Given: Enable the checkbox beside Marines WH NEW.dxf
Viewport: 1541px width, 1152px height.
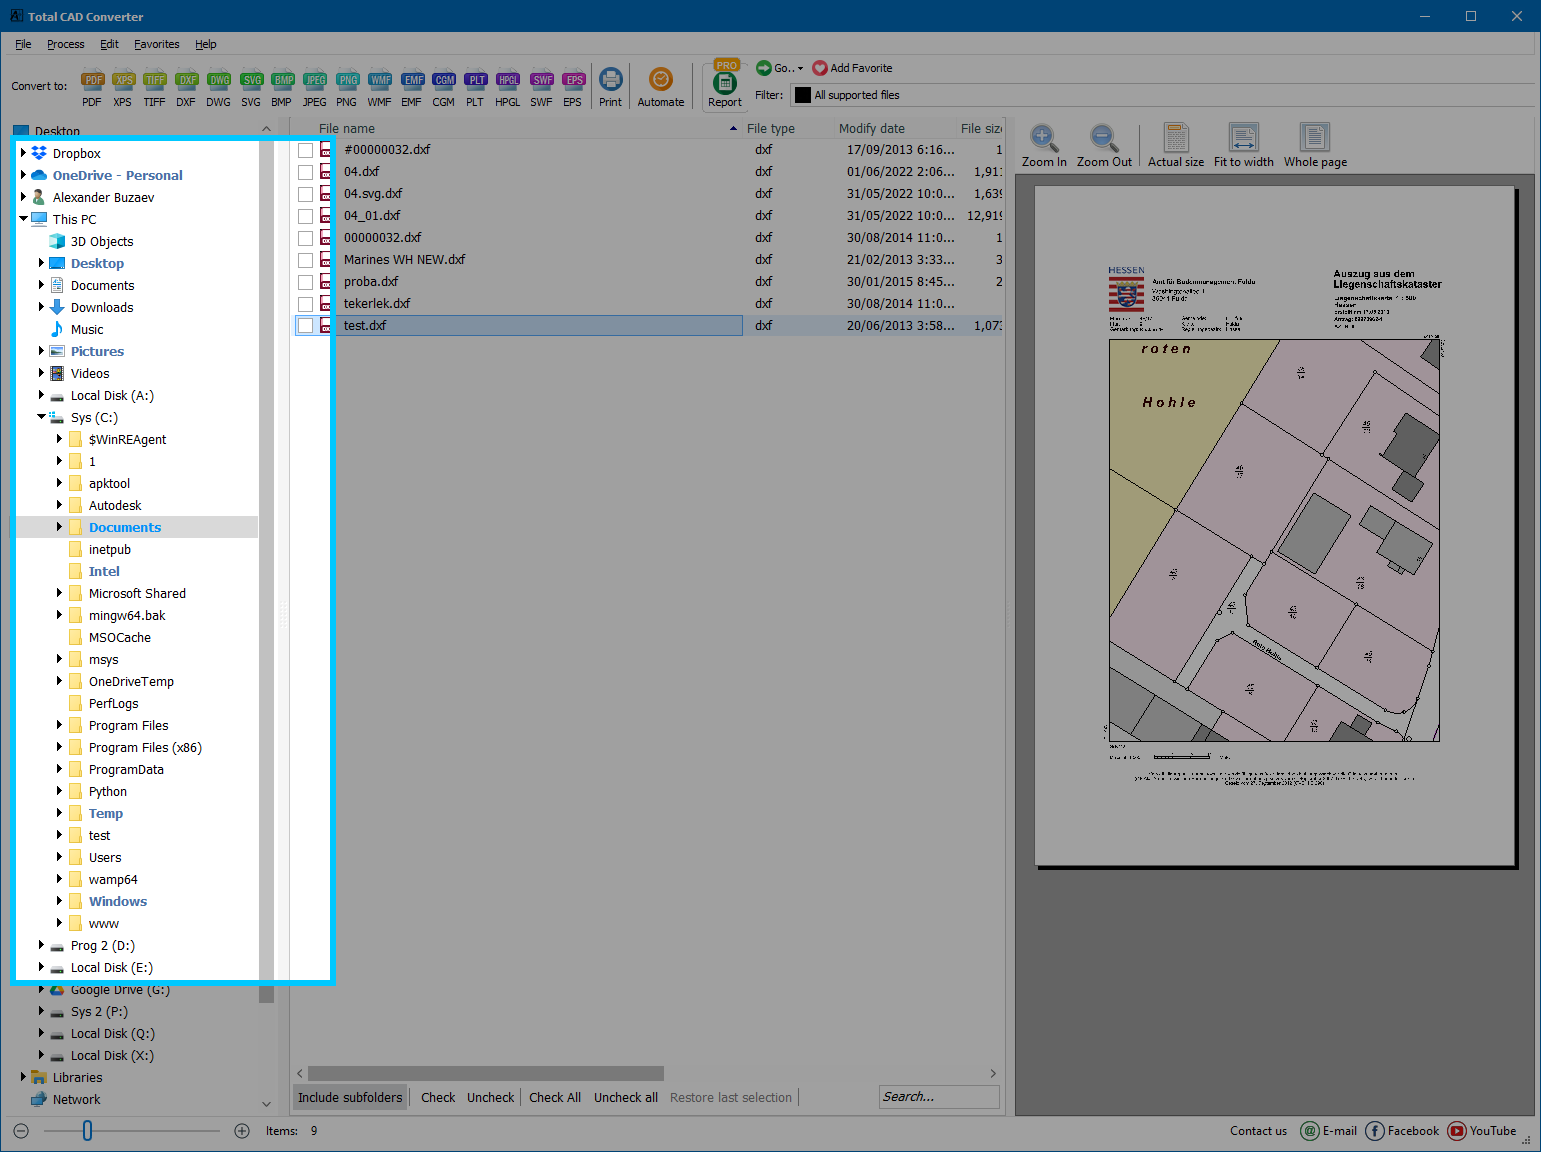Looking at the screenshot, I should tap(306, 259).
